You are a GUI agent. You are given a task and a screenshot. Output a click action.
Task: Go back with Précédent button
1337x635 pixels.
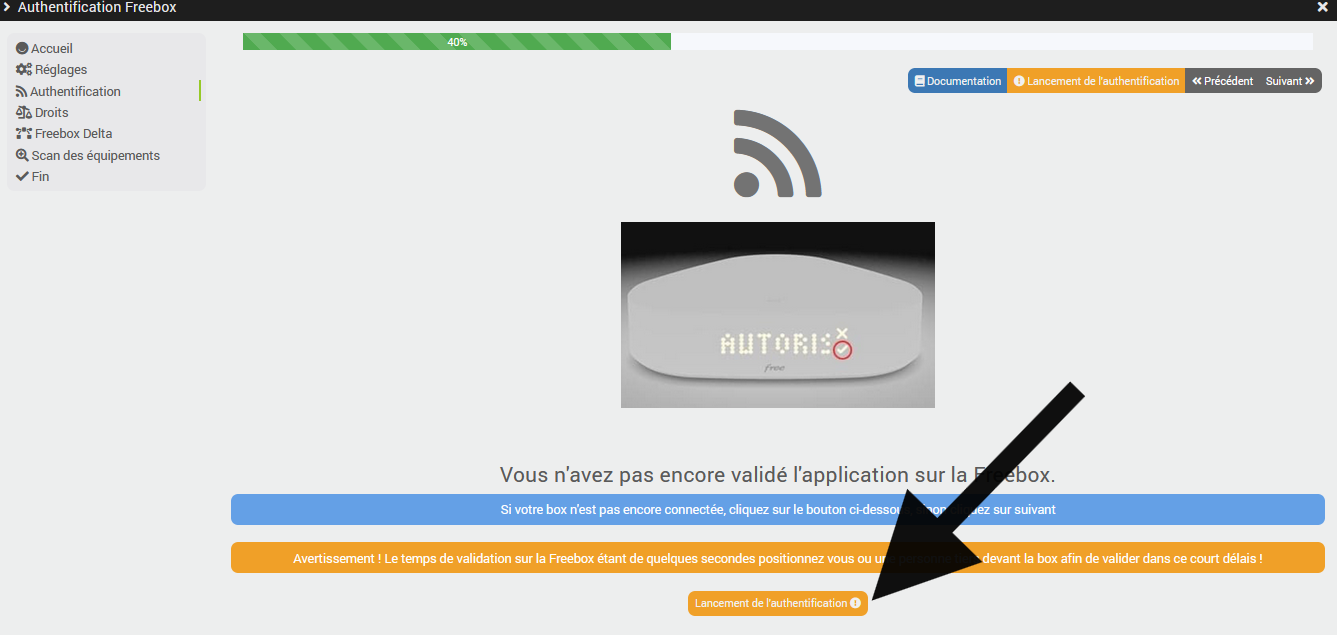click(x=1222, y=81)
